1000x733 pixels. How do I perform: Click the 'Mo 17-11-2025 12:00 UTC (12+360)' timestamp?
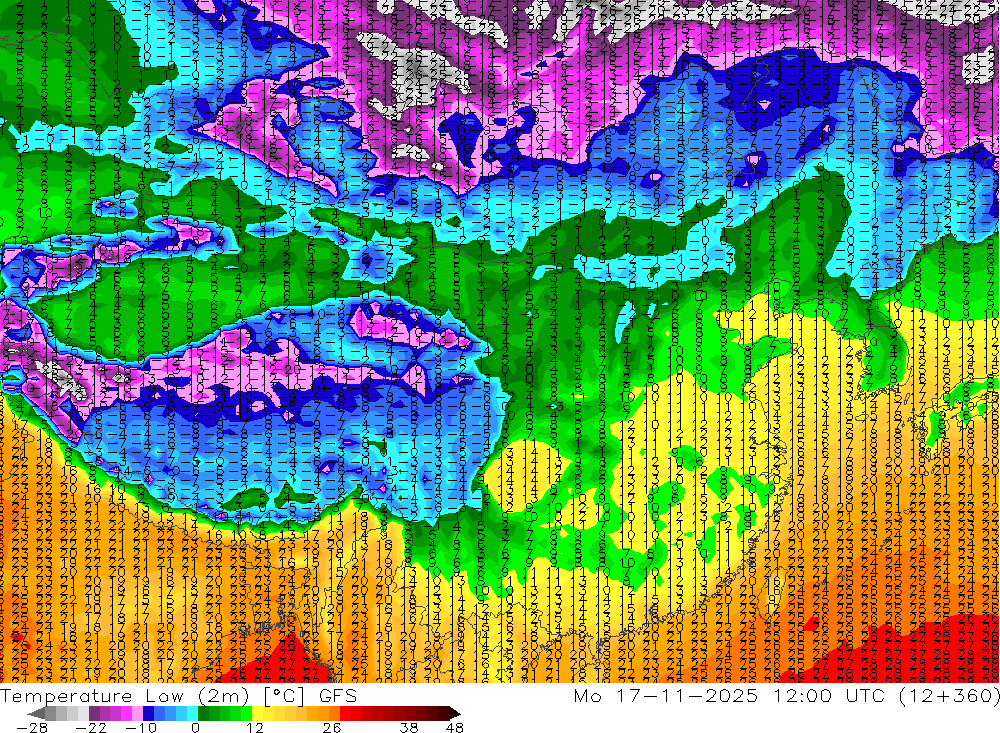(786, 695)
